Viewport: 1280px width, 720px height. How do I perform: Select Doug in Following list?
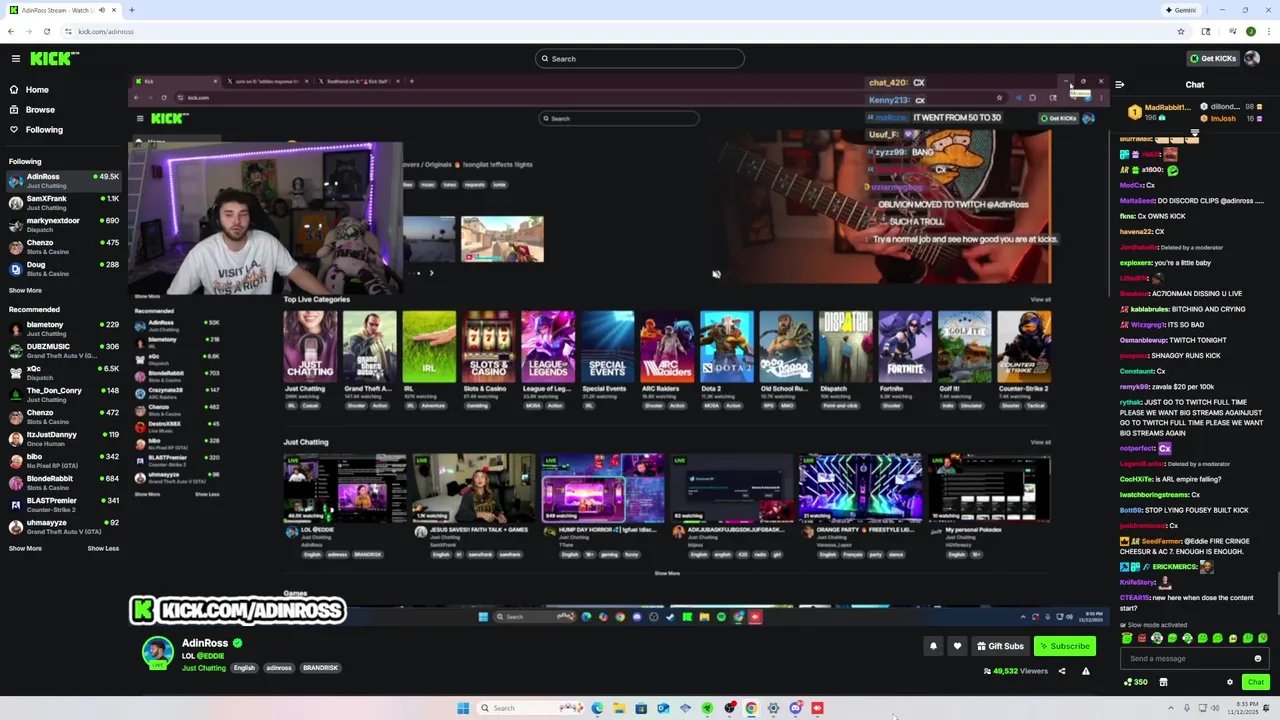coord(64,268)
